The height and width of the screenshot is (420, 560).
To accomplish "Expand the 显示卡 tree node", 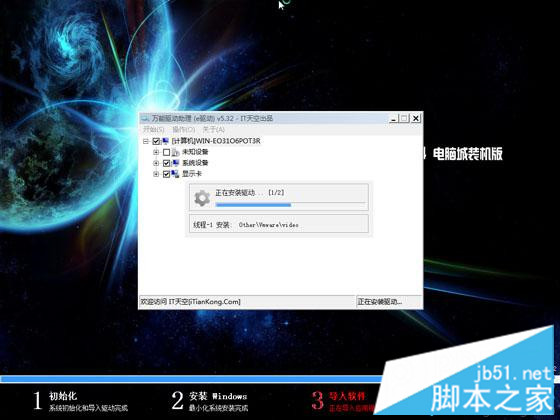I will click(156, 174).
